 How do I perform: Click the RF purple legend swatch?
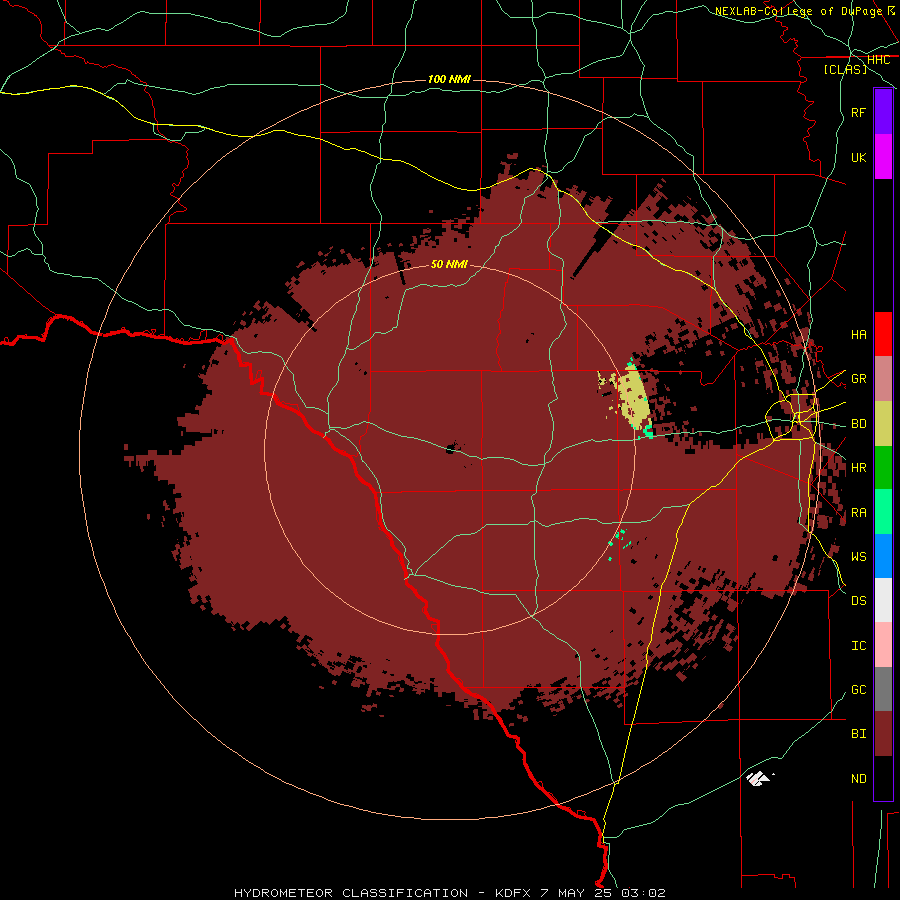883,112
